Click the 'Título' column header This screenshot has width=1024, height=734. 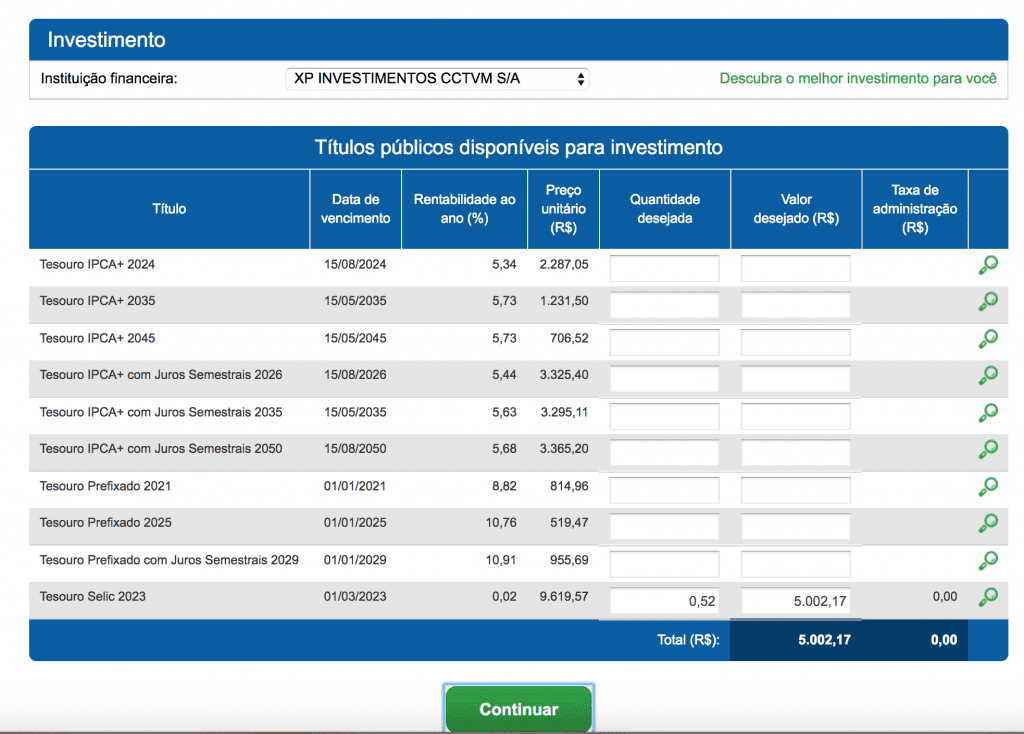tap(169, 209)
